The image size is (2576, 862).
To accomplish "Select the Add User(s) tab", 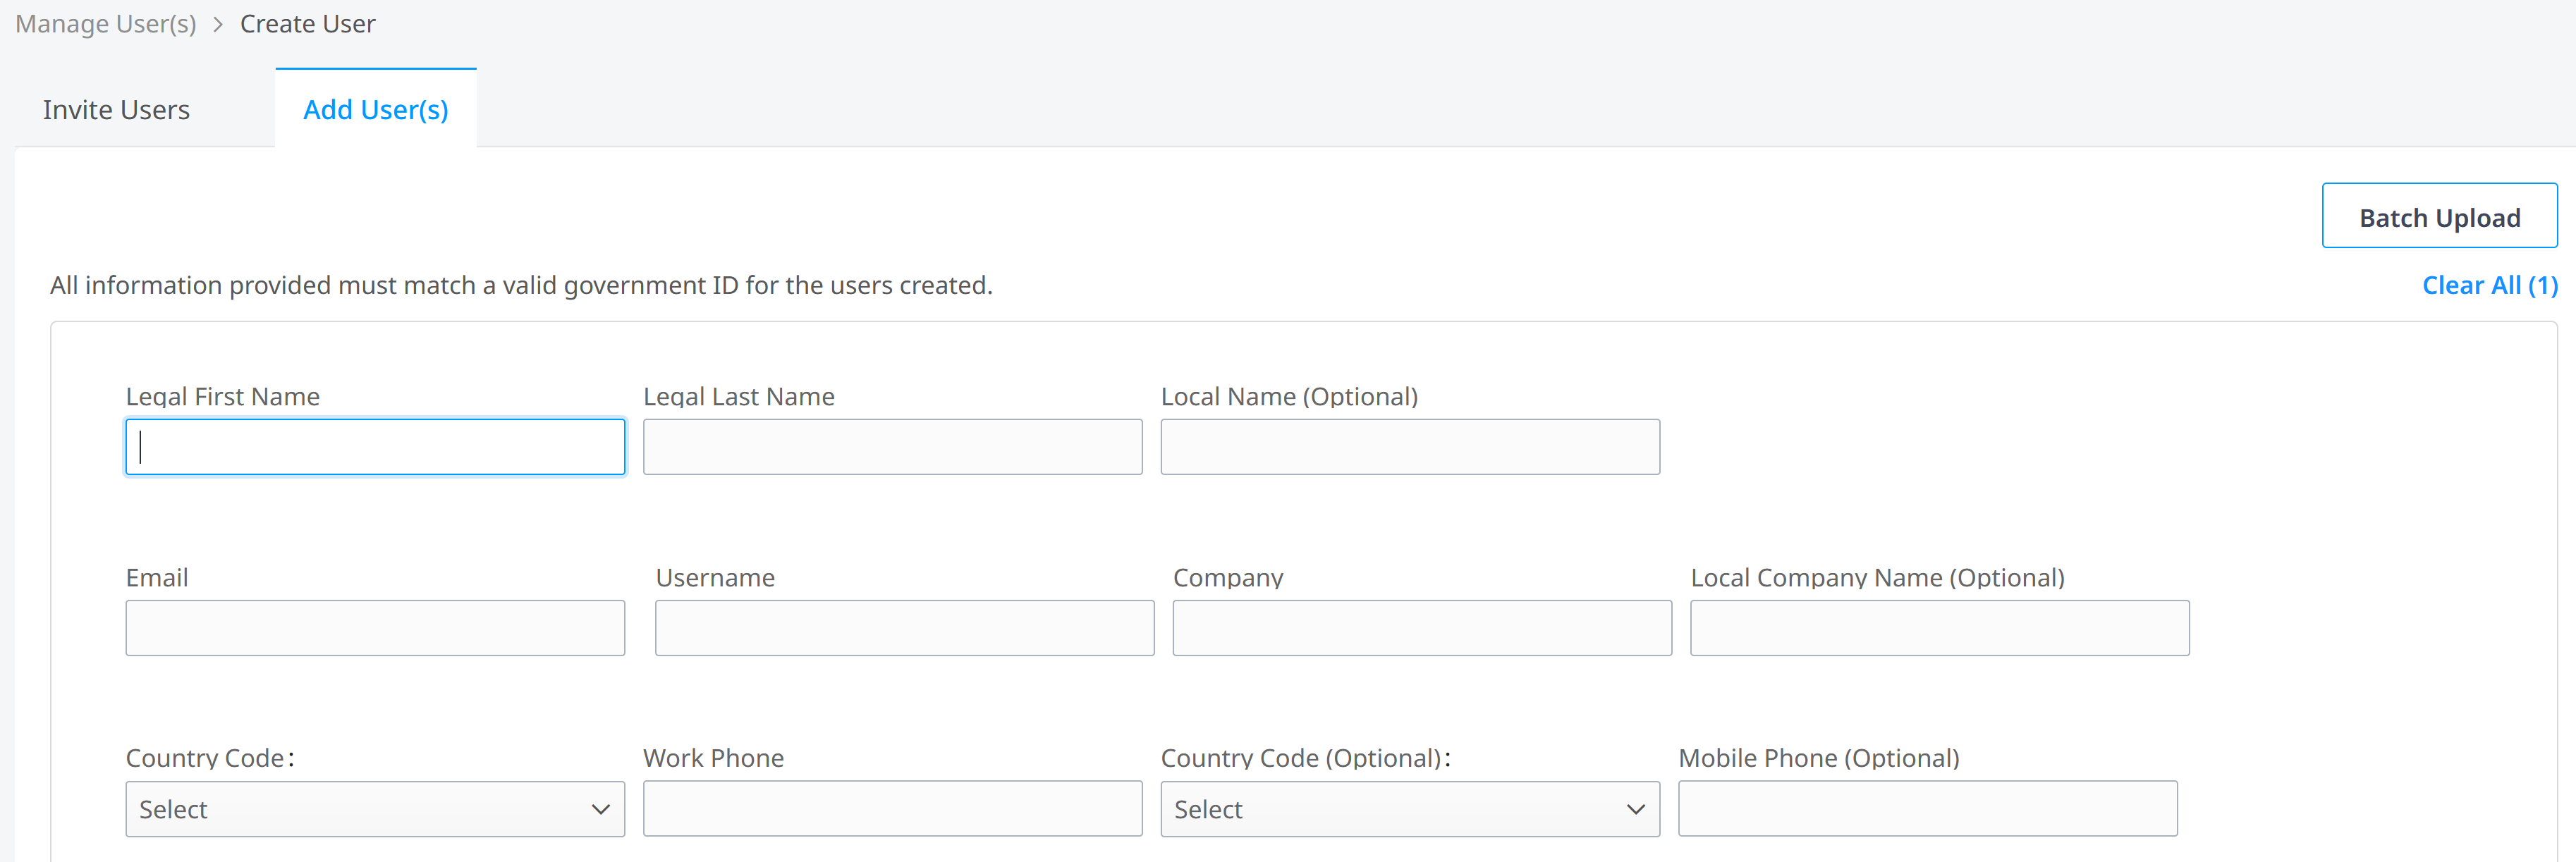I will point(376,109).
